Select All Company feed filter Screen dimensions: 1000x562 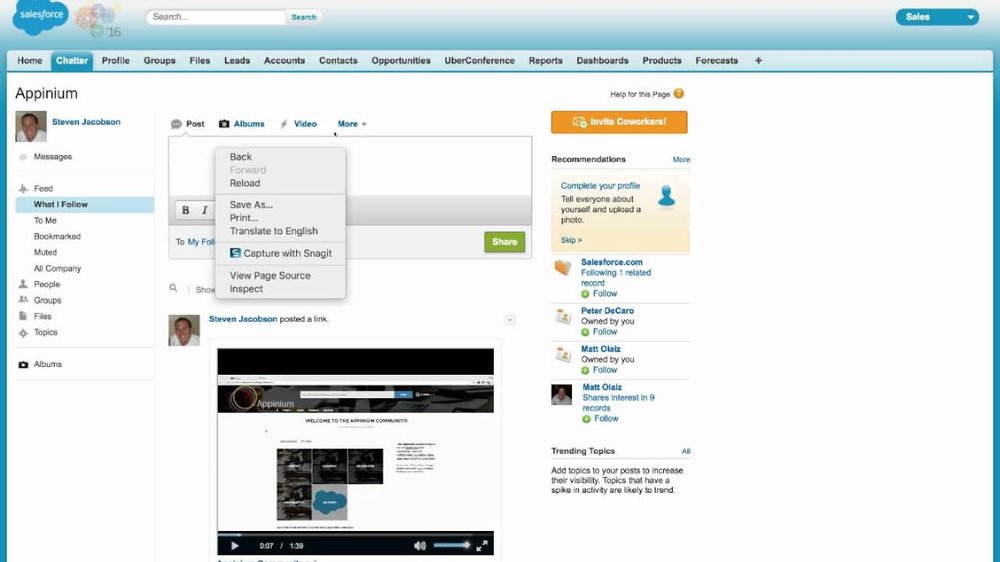(57, 269)
